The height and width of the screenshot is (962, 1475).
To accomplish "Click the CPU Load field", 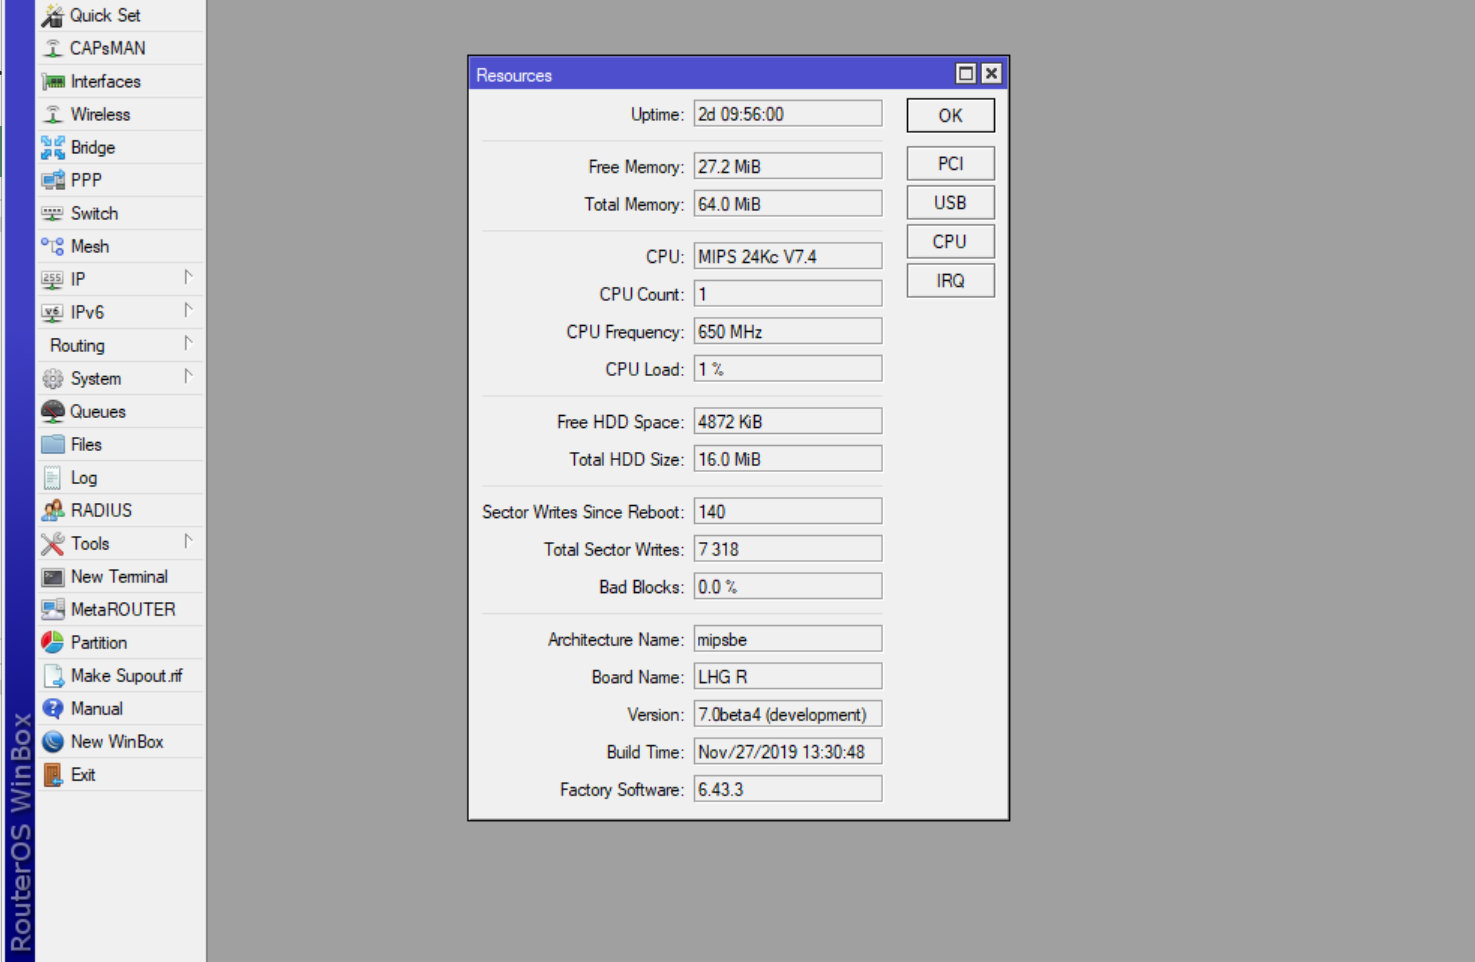I will (788, 369).
